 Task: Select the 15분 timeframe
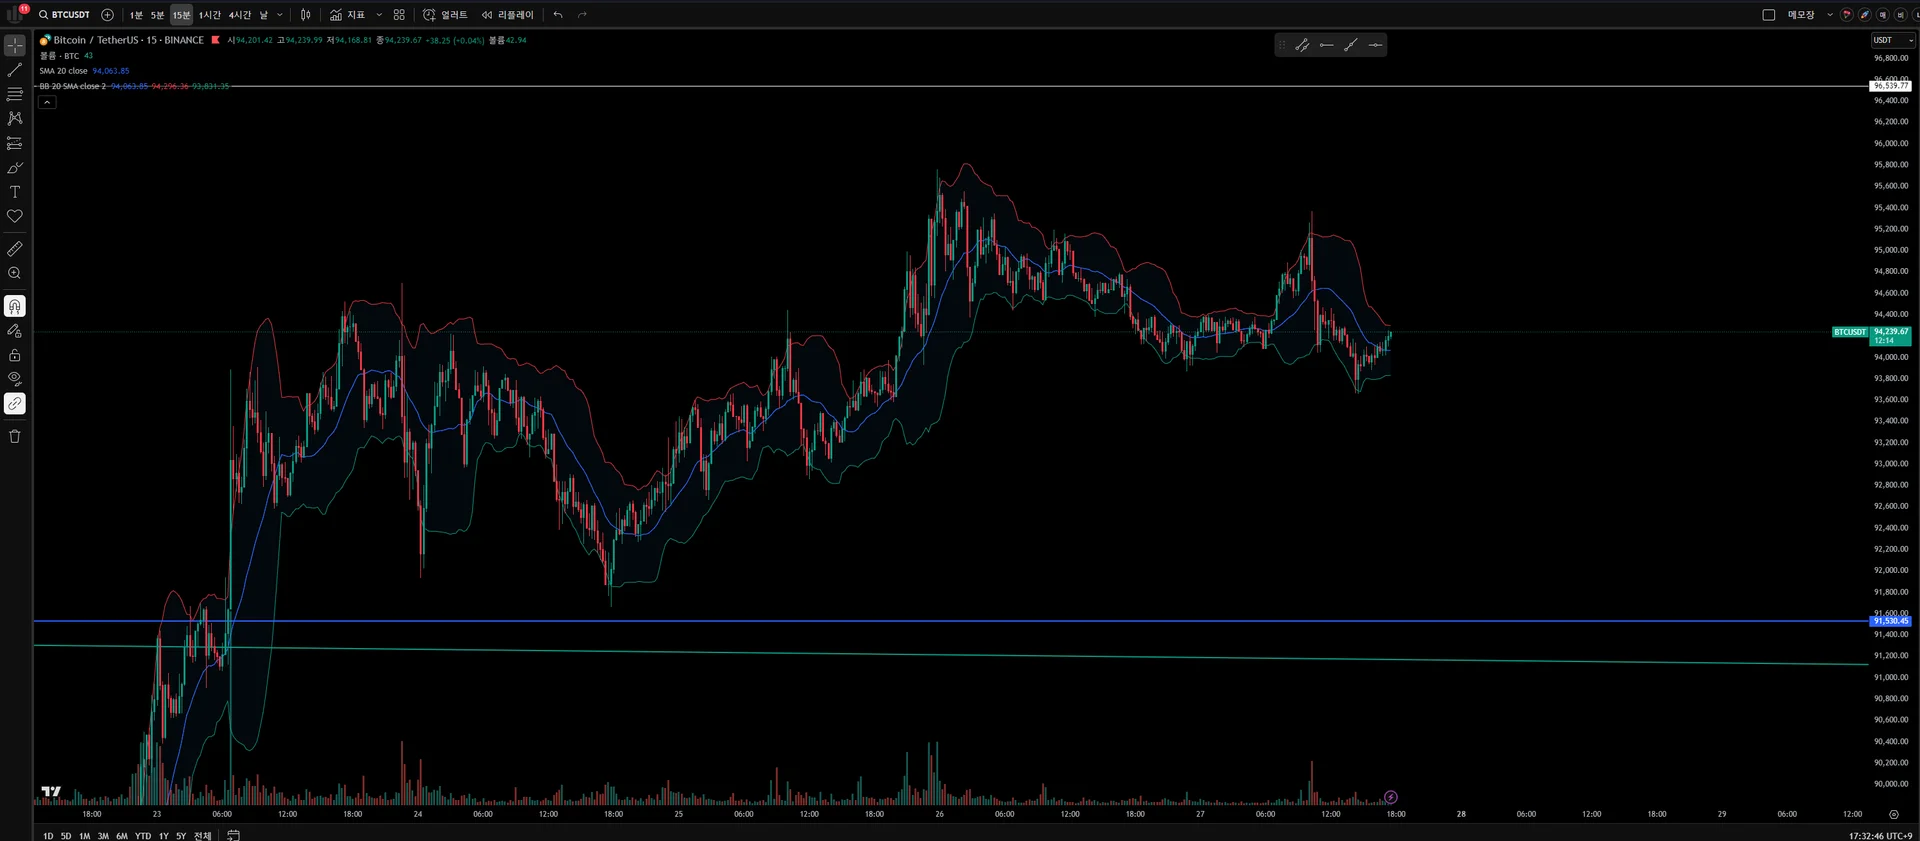coord(181,15)
